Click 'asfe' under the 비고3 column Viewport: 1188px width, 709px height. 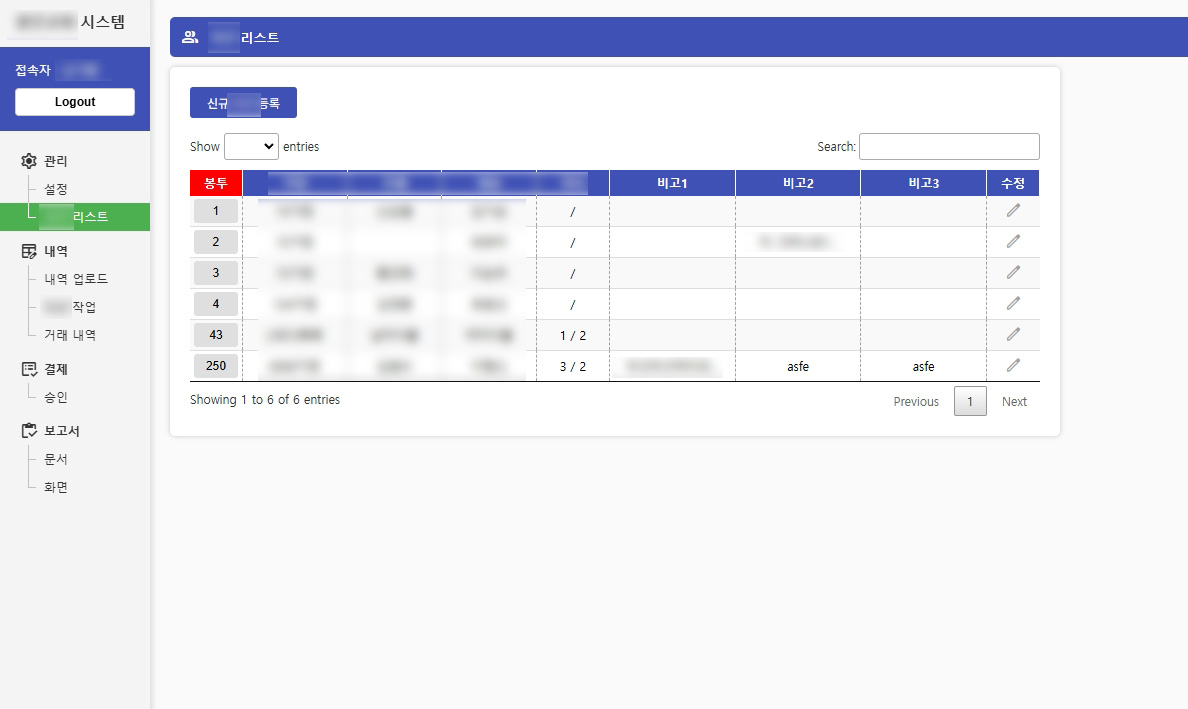(x=924, y=367)
